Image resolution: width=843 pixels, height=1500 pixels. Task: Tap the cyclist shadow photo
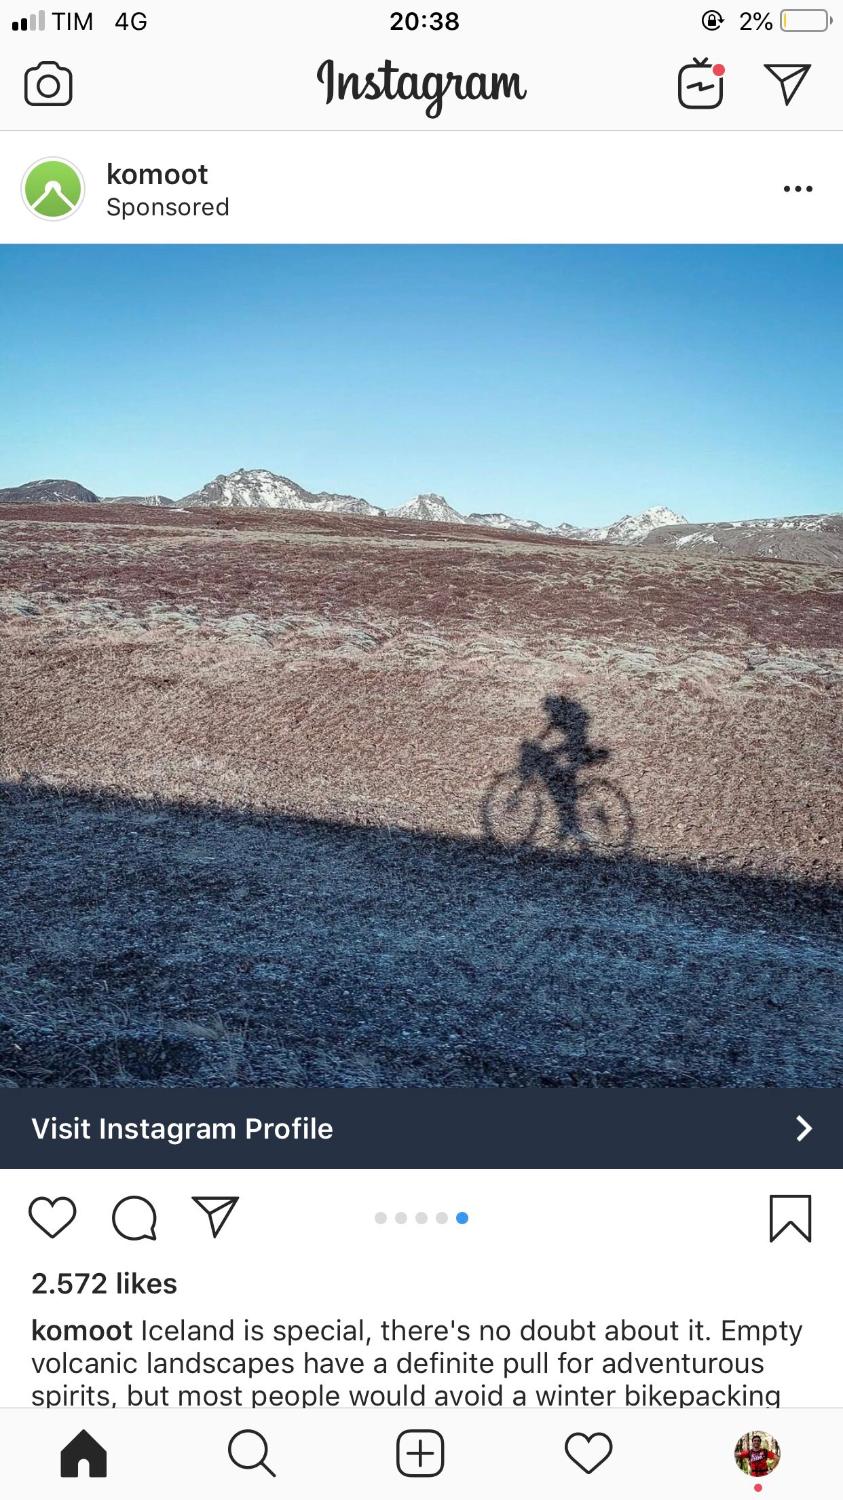pyautogui.click(x=421, y=666)
